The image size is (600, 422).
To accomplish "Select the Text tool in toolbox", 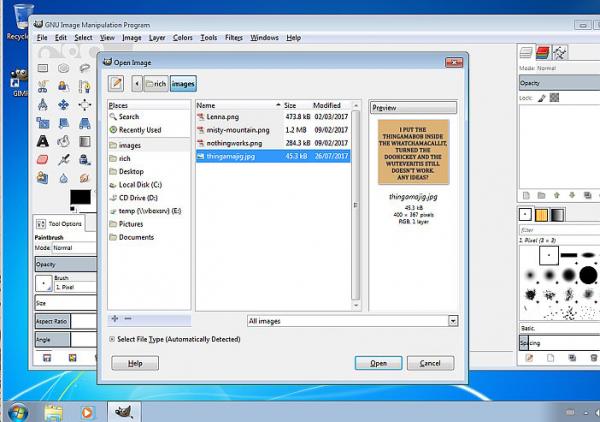I will click(x=43, y=141).
